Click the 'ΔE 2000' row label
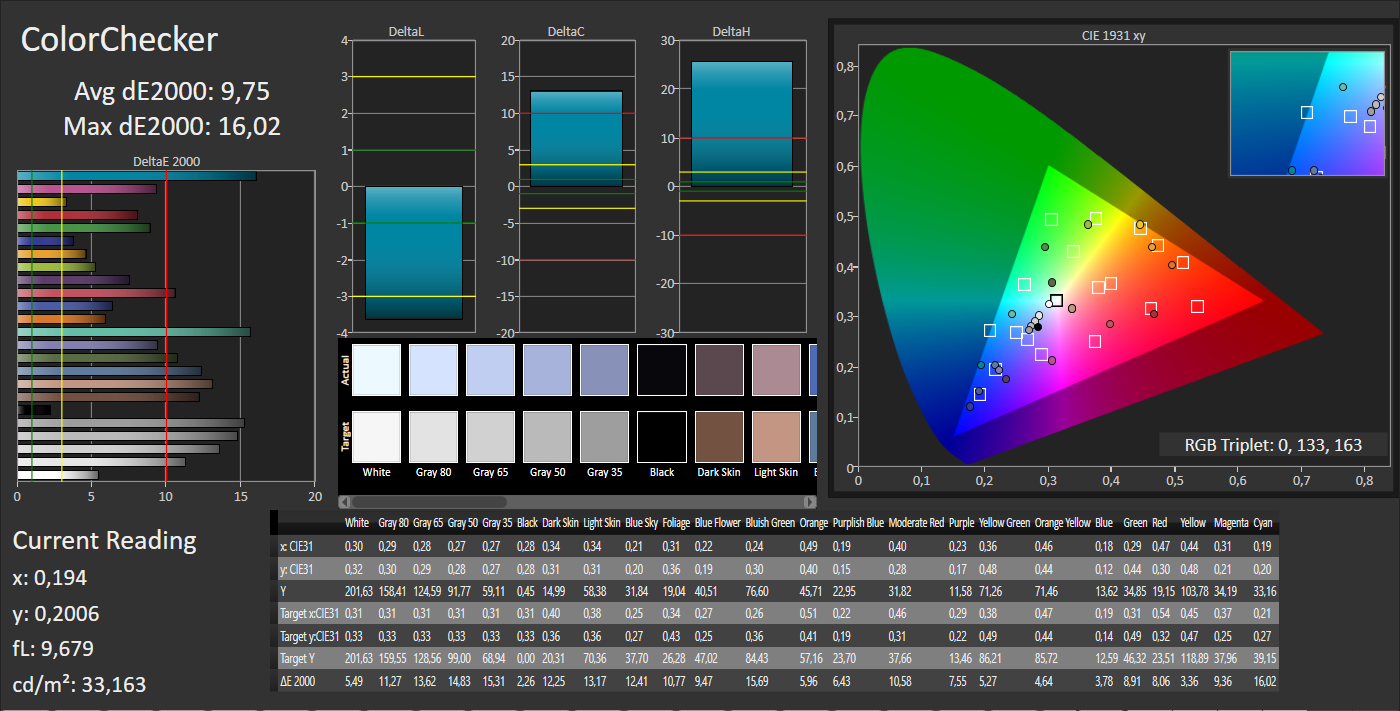This screenshot has height=711, width=1400. [298, 682]
